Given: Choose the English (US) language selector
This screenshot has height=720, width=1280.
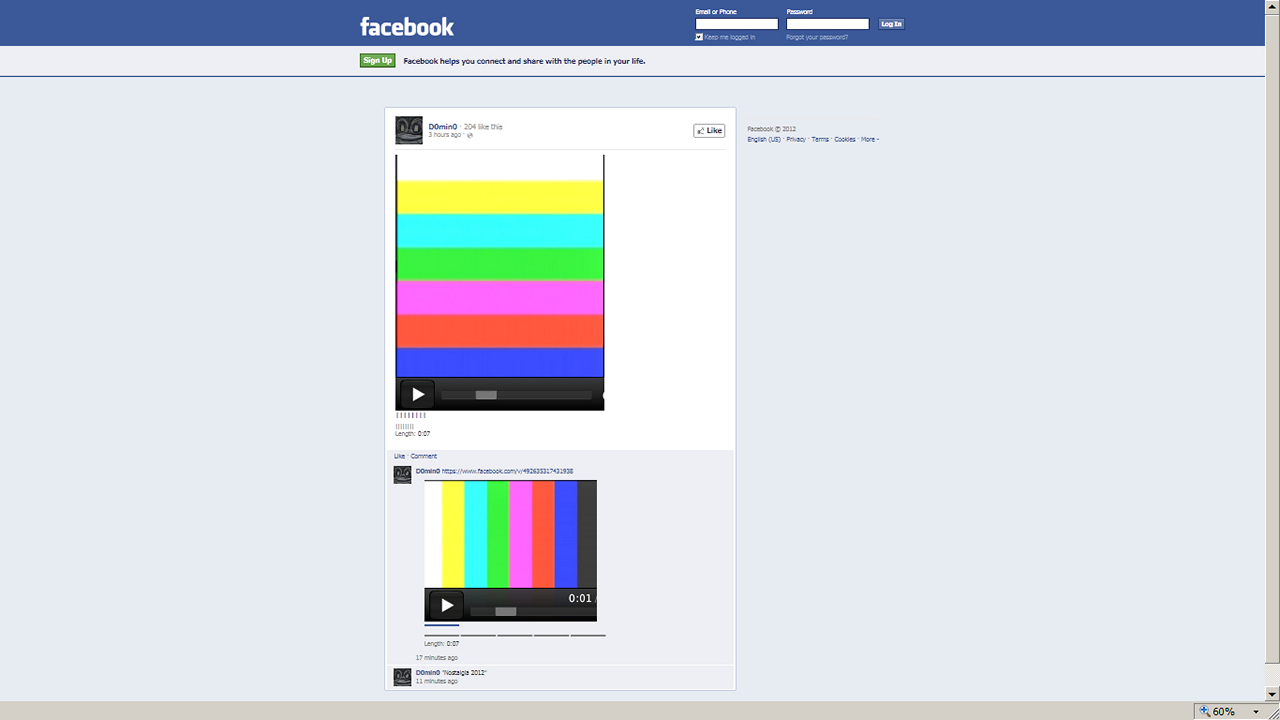Looking at the screenshot, I should 763,140.
